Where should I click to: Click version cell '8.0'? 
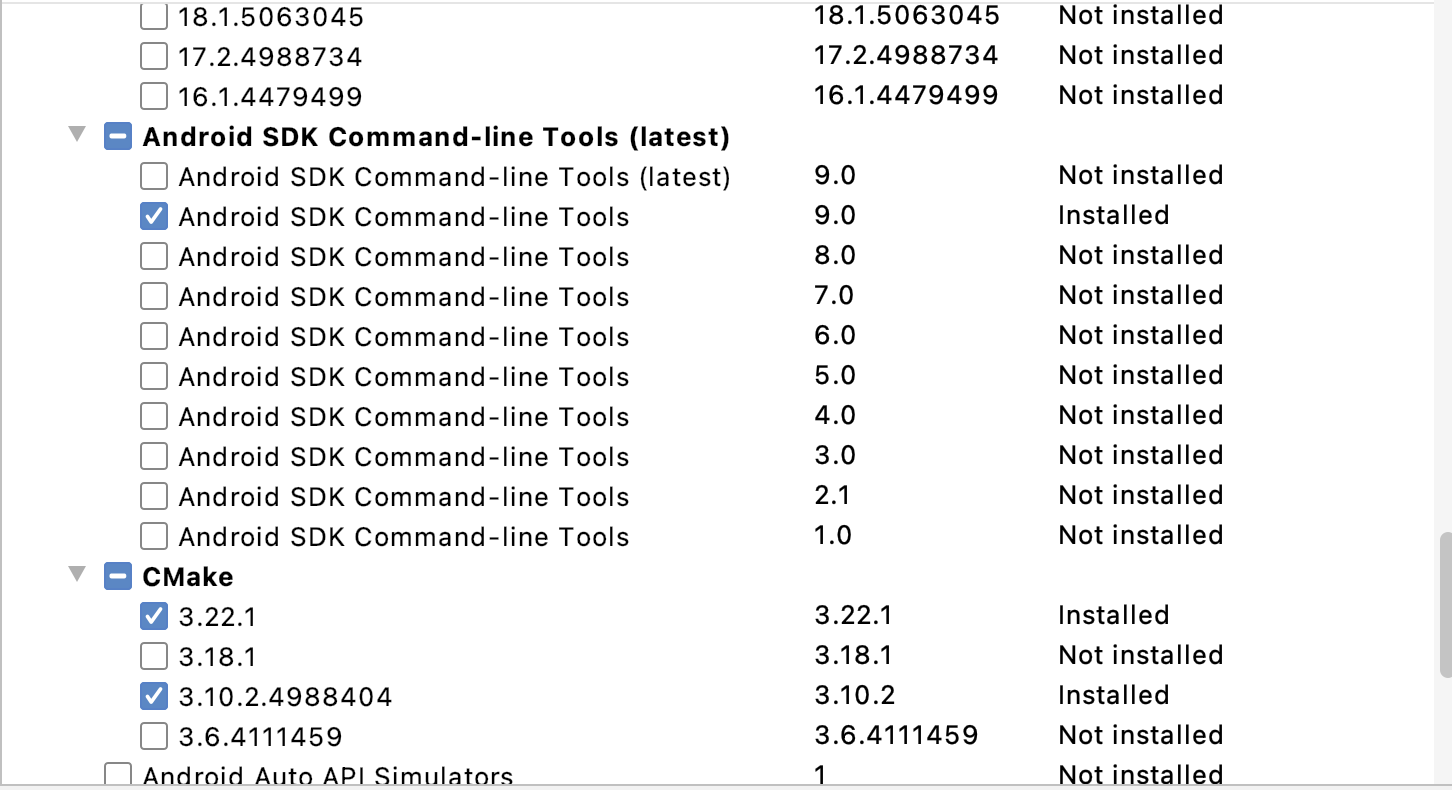835,255
